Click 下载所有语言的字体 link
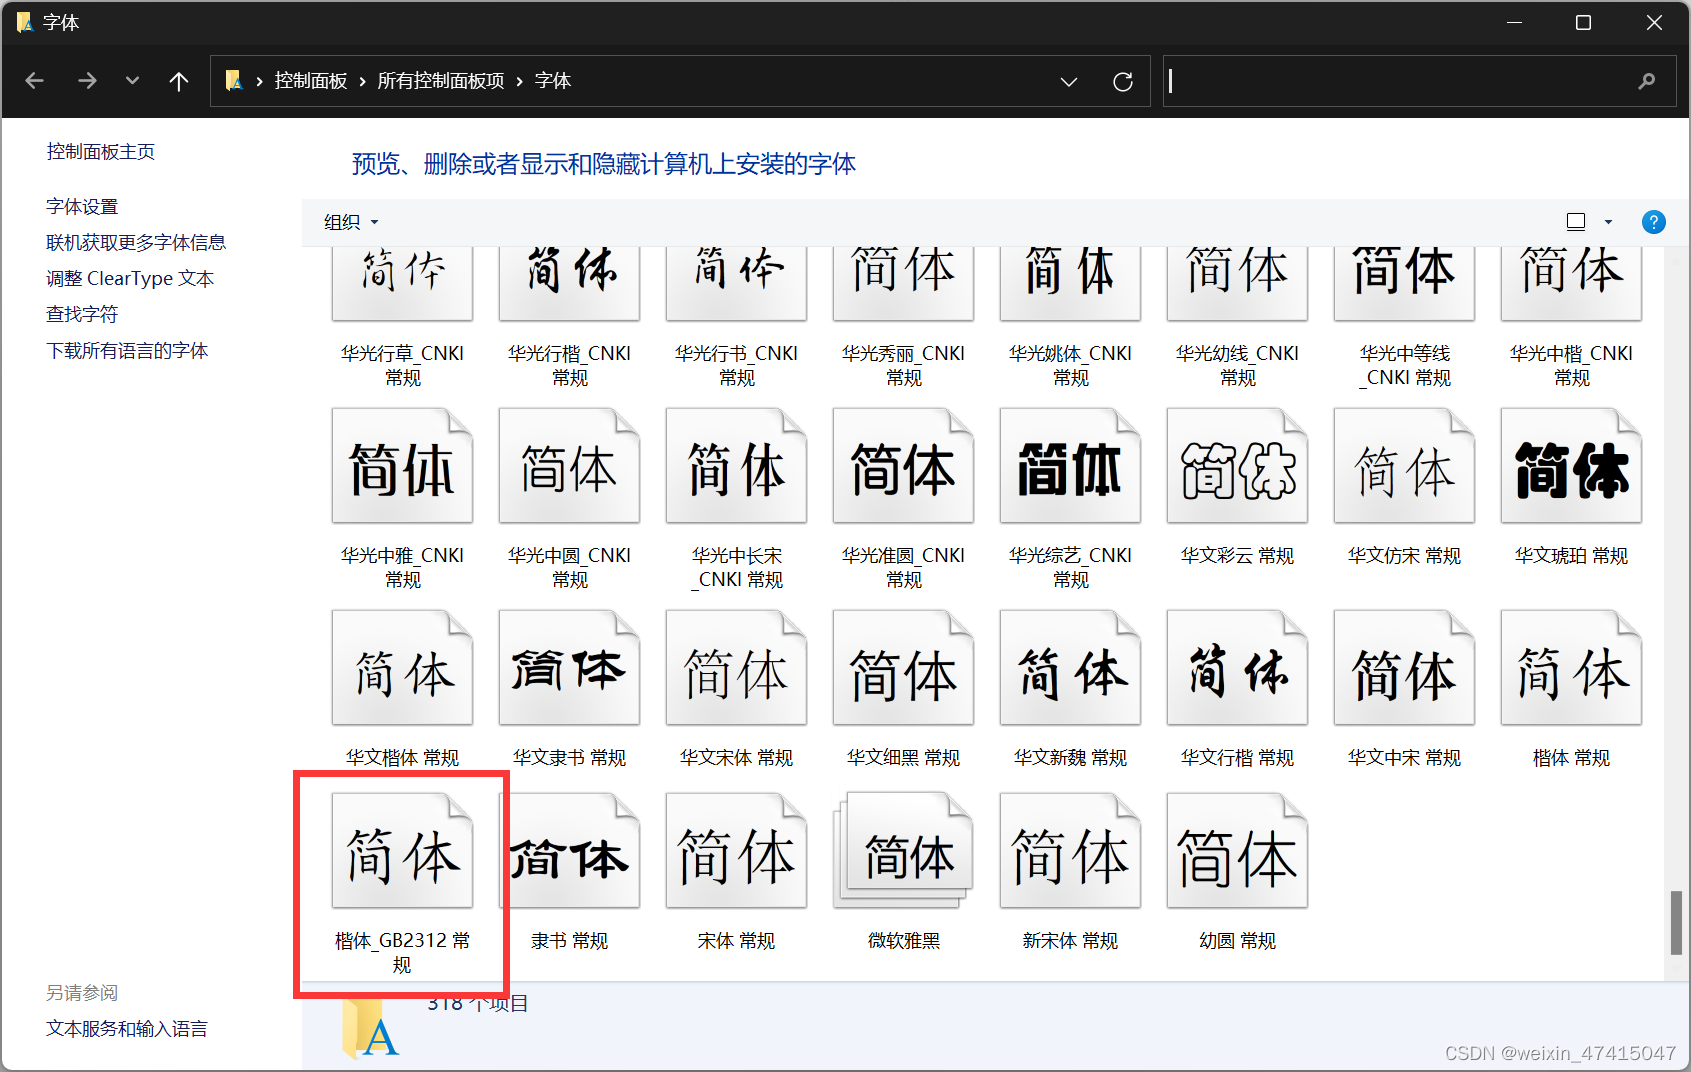The image size is (1691, 1072). (x=127, y=350)
